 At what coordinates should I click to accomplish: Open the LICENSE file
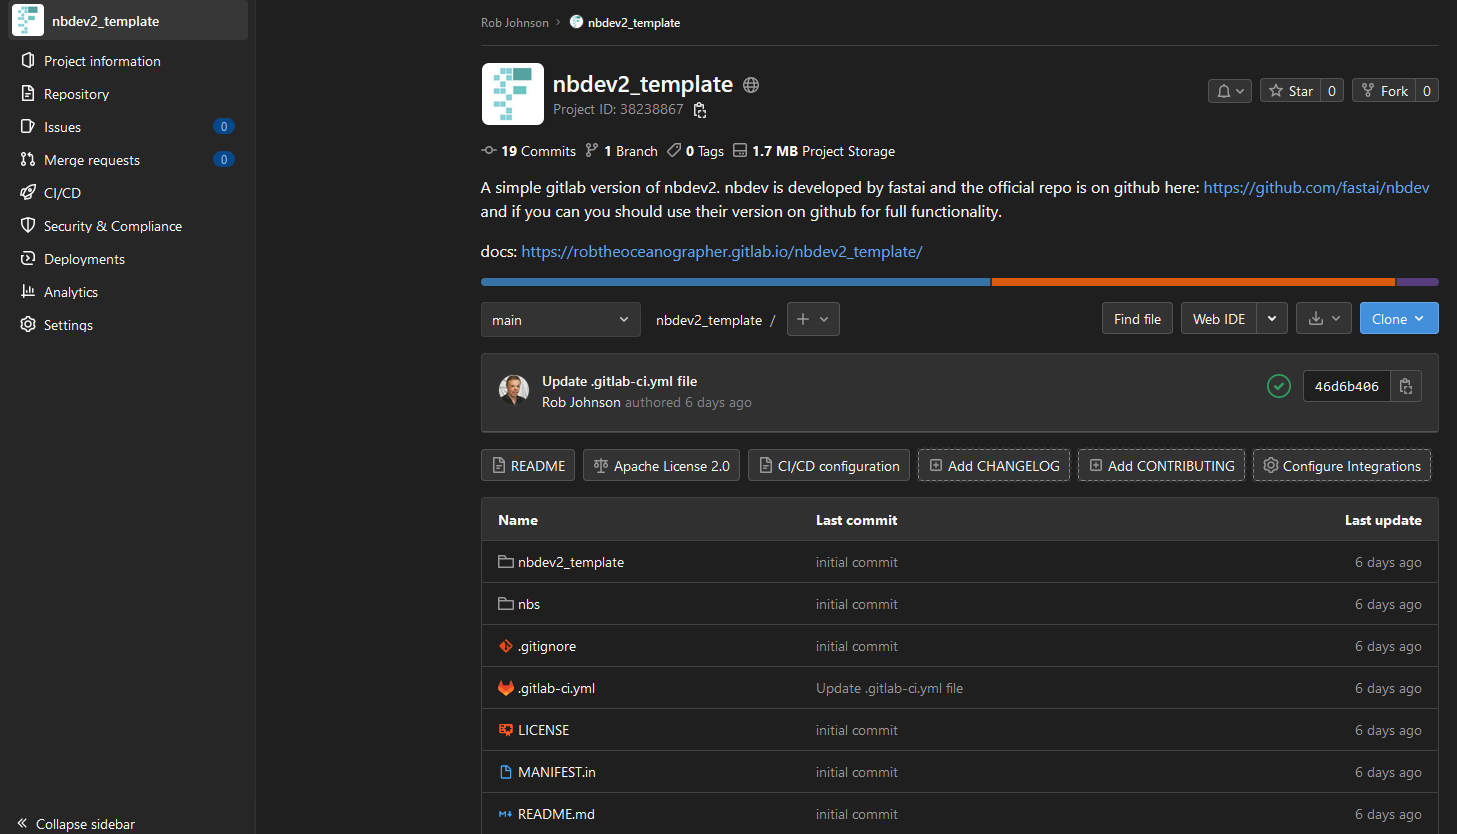(543, 730)
